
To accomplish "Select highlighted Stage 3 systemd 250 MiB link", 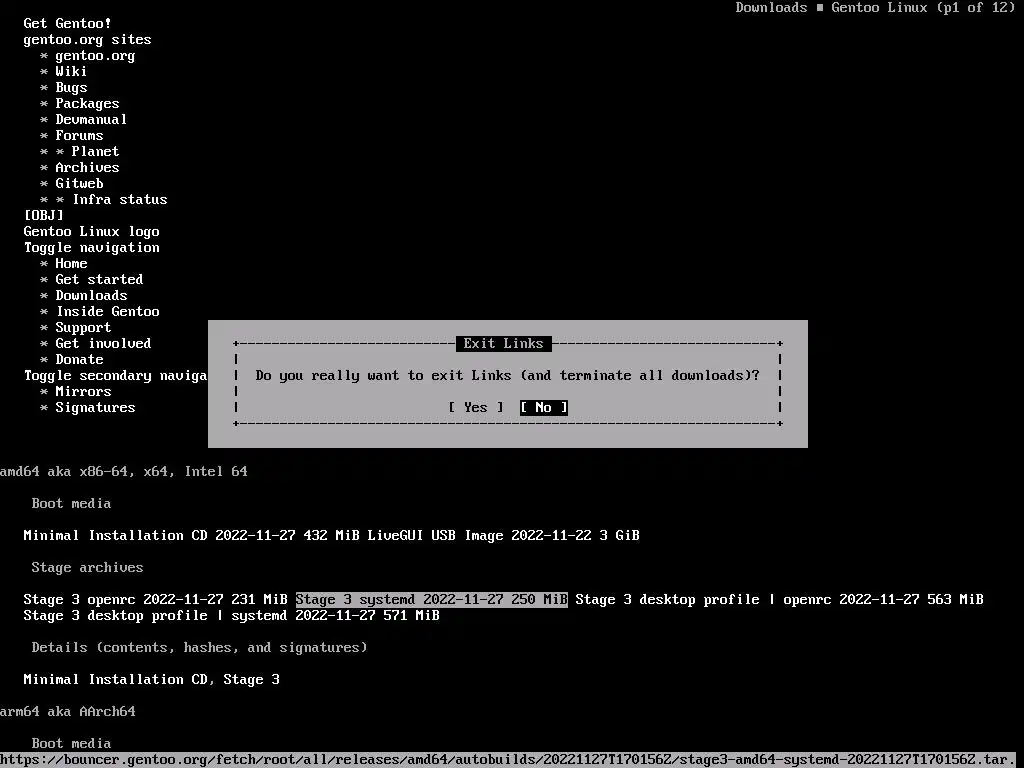I will tap(432, 600).
